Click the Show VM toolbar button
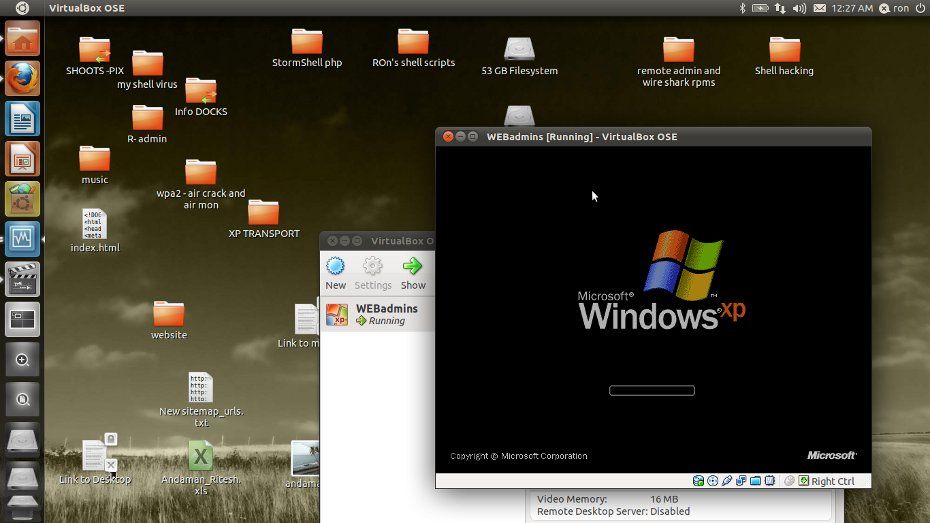 (x=413, y=273)
